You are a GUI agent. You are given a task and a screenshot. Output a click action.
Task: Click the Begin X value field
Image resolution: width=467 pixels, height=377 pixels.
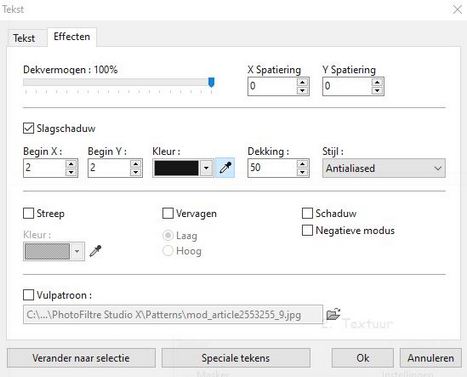[44, 168]
